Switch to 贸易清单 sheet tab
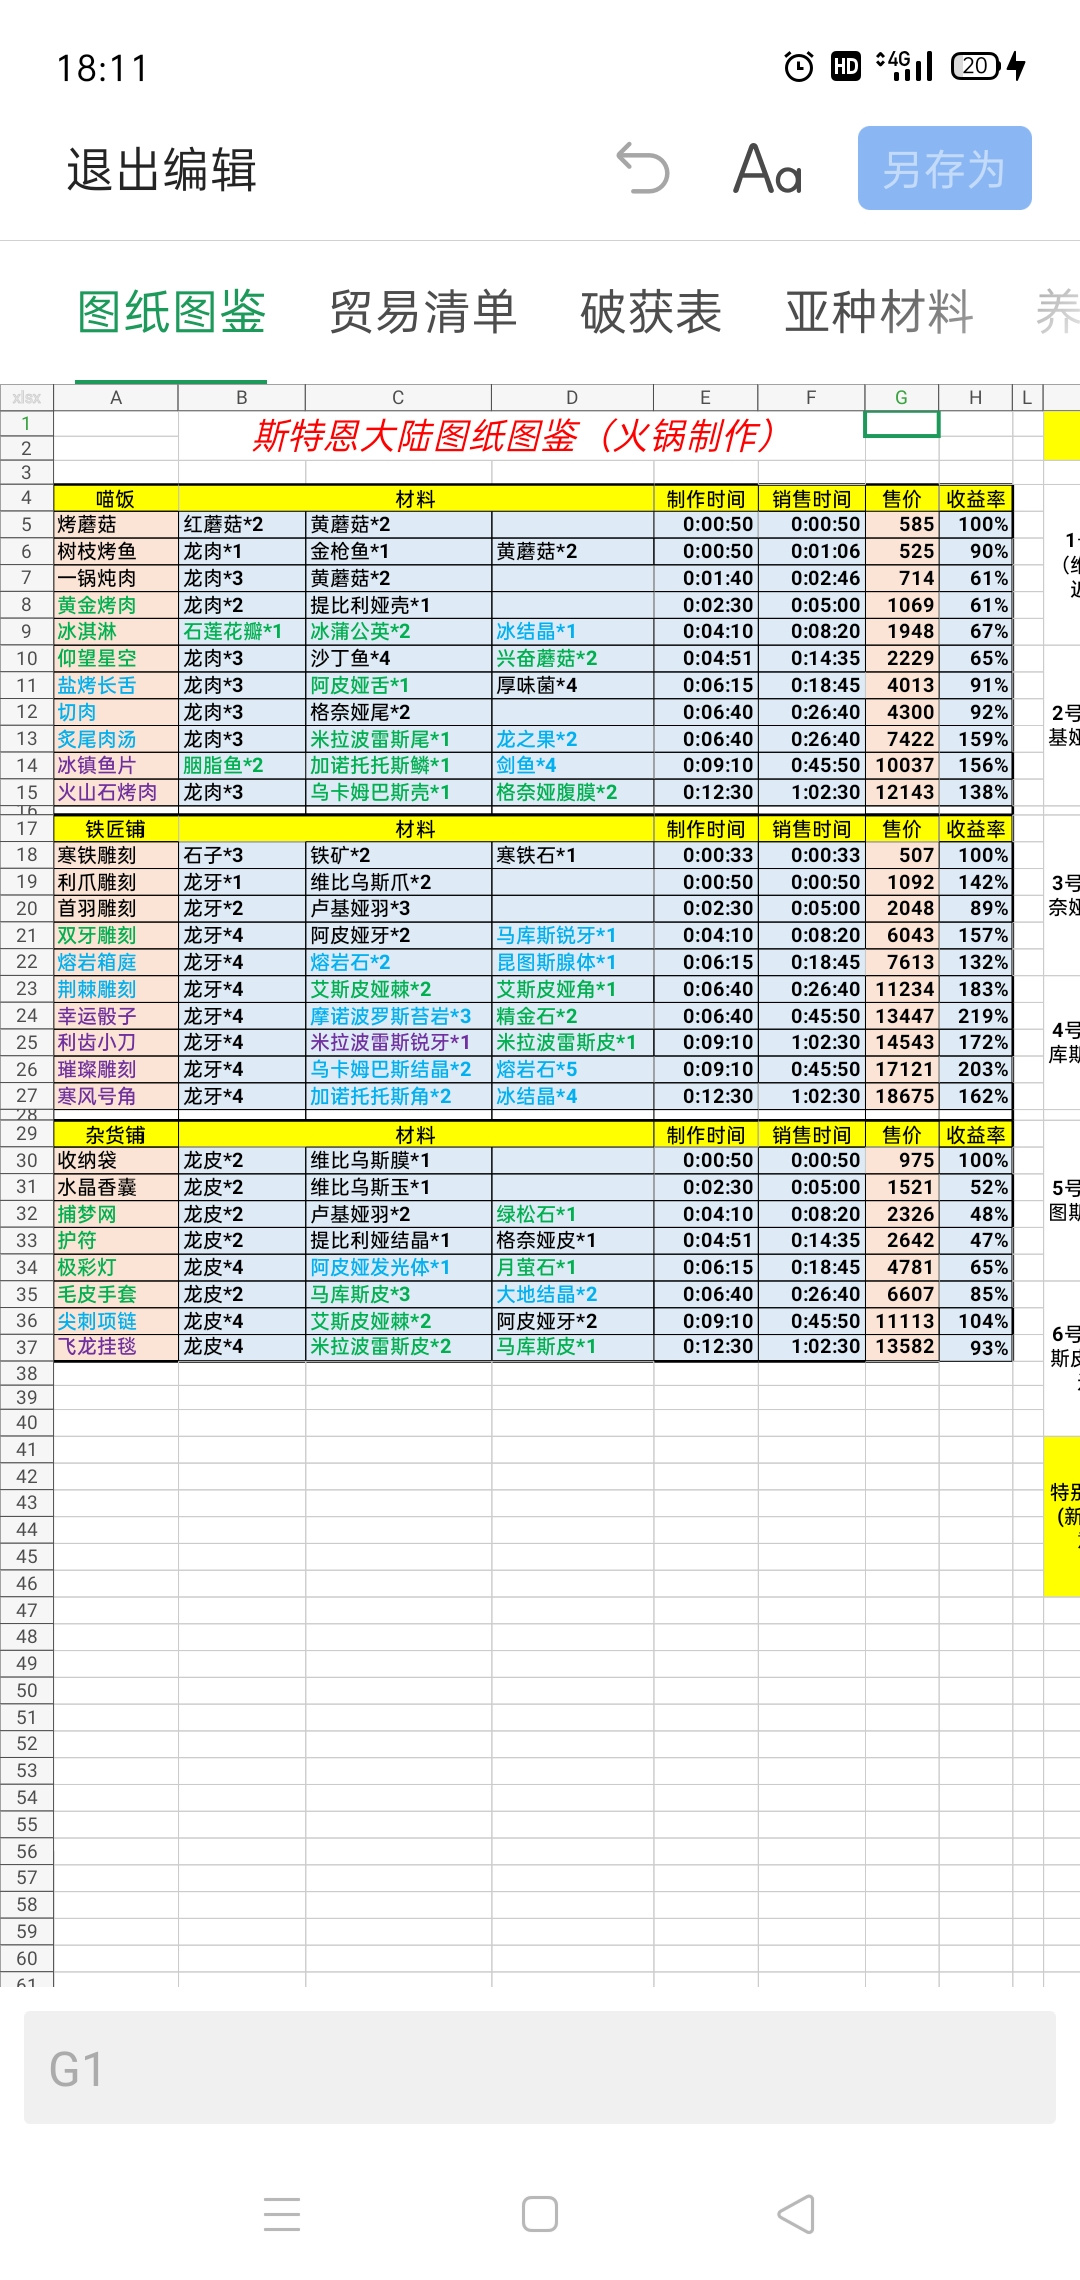1080x2280 pixels. pyautogui.click(x=423, y=312)
